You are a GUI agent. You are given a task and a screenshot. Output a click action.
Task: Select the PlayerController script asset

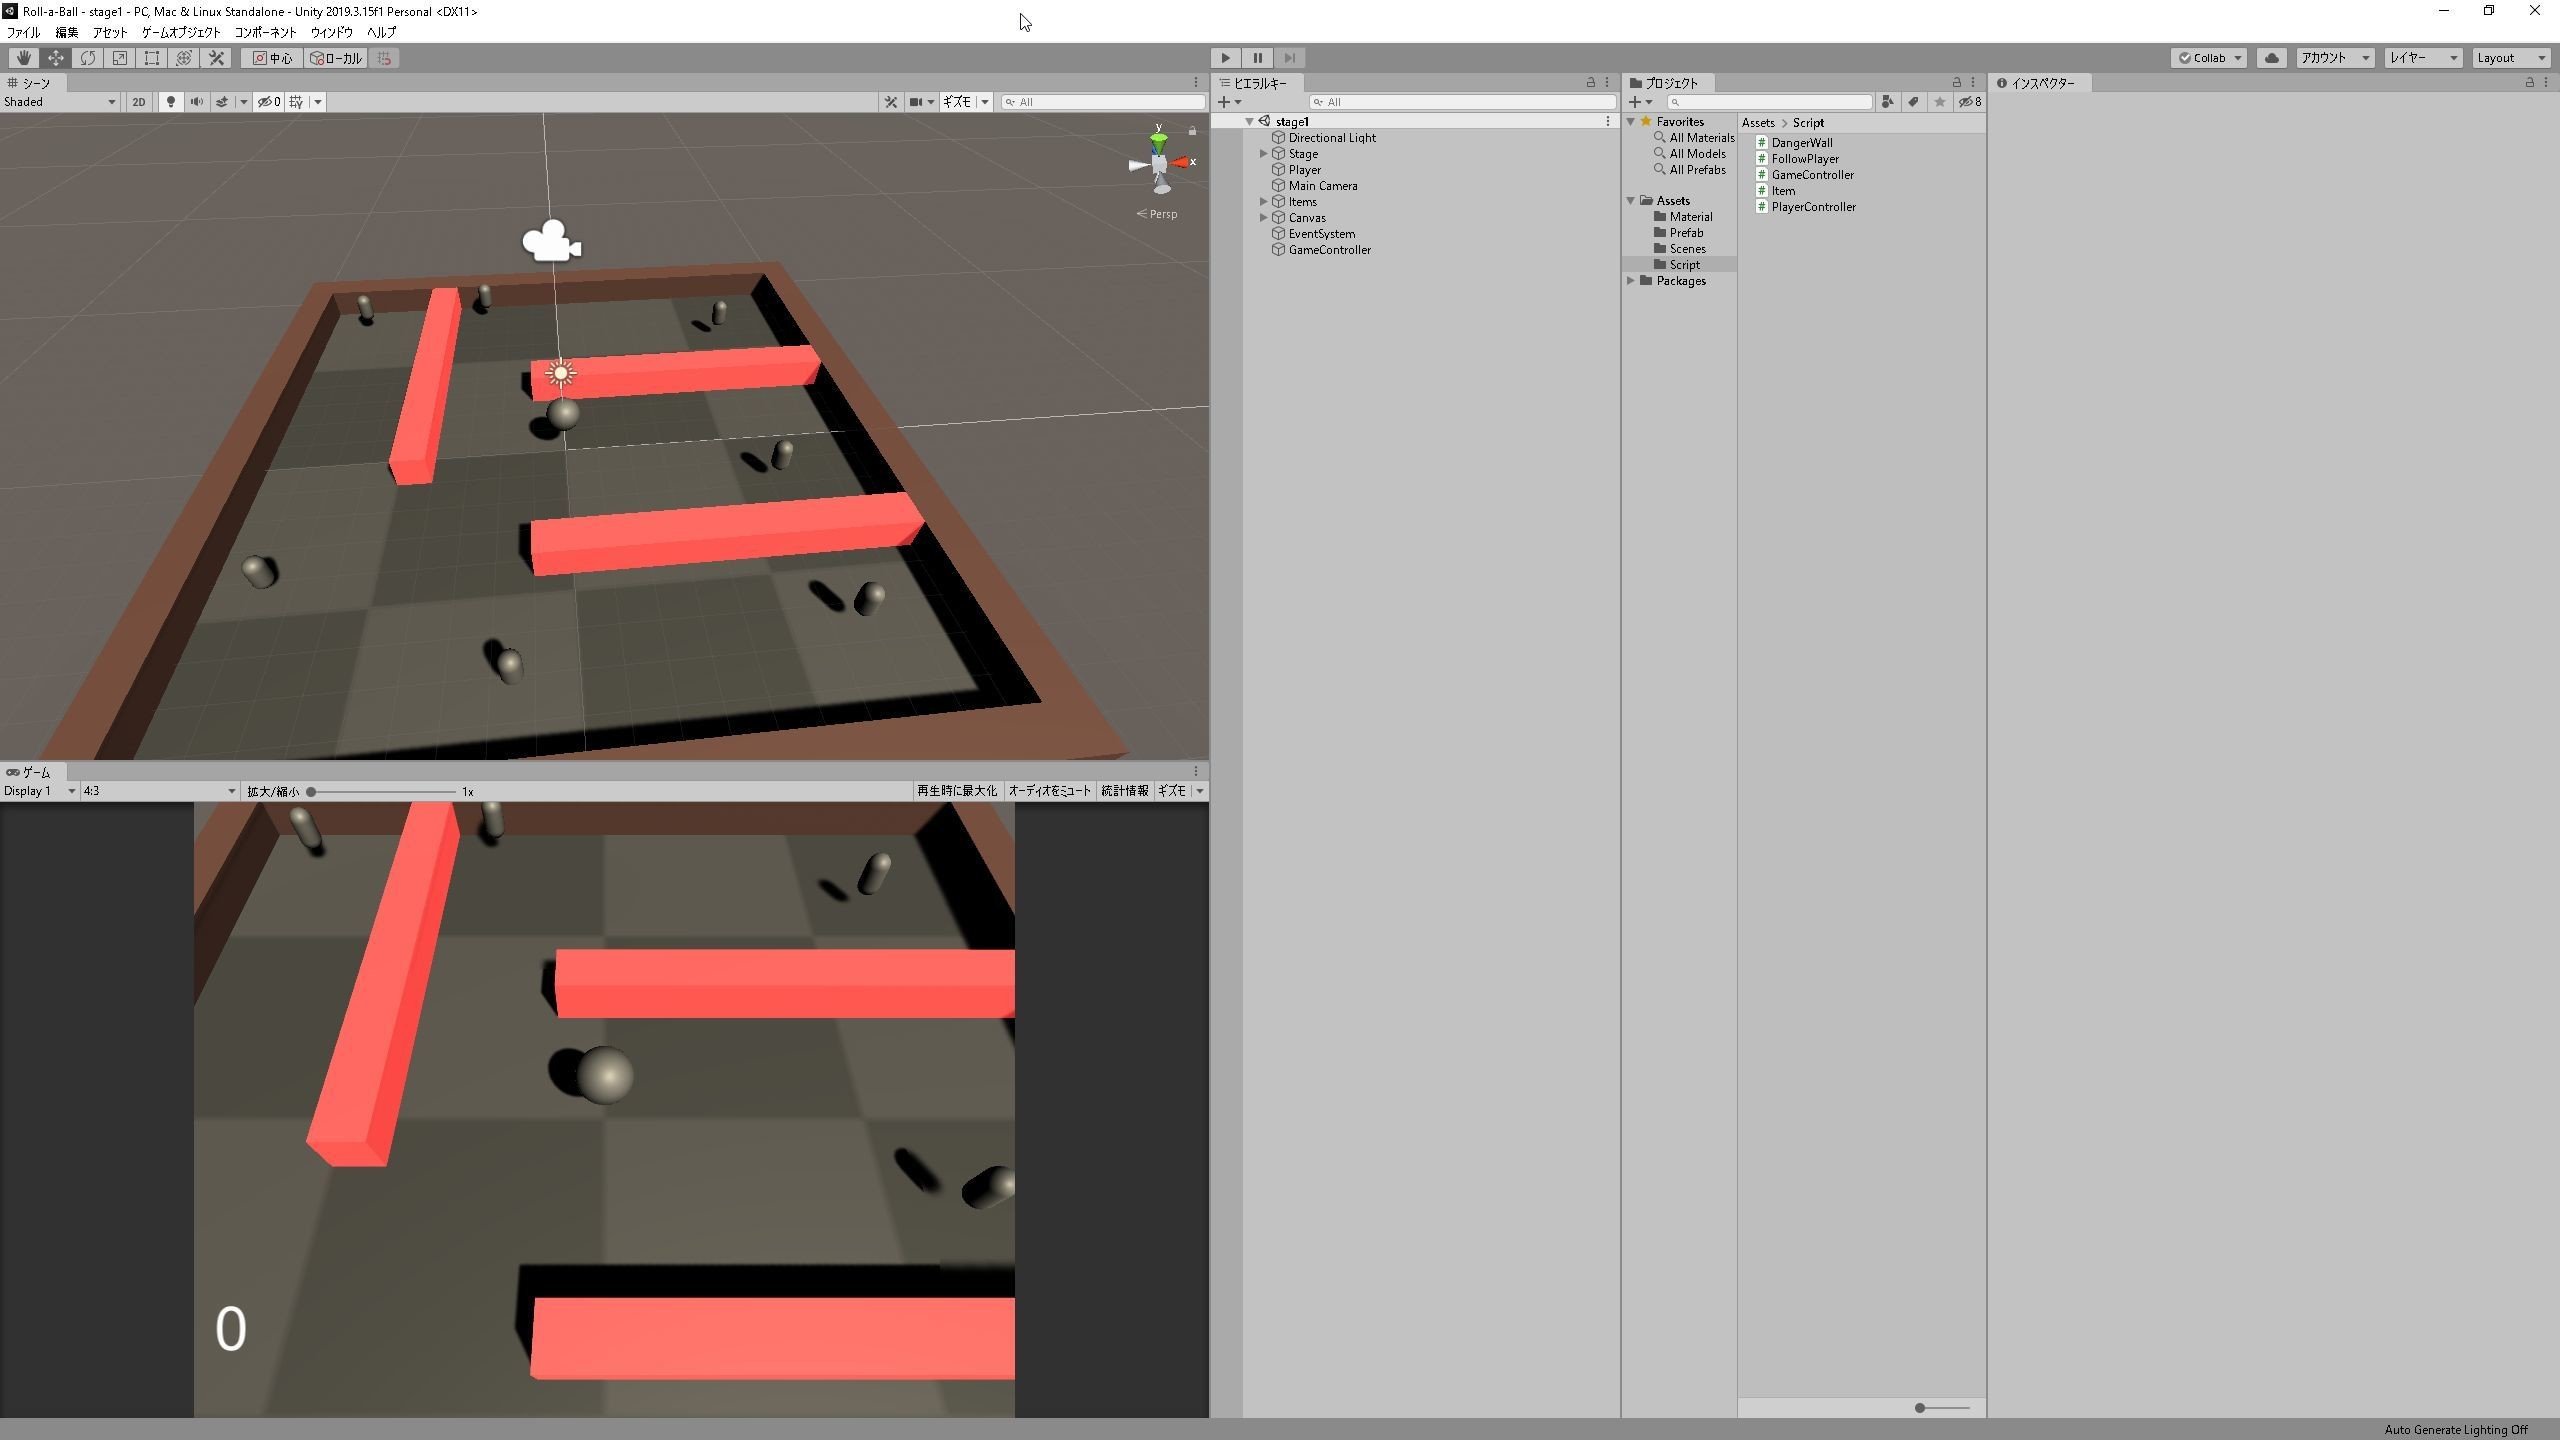point(1812,207)
